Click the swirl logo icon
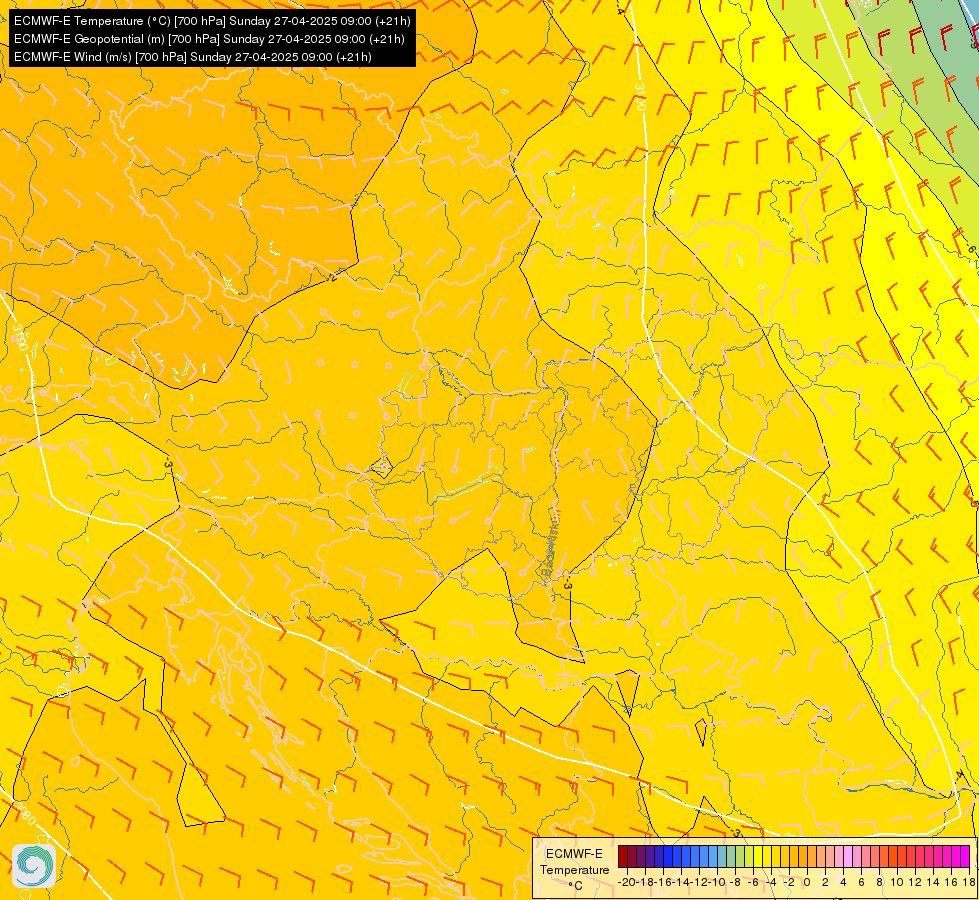The width and height of the screenshot is (979, 900). pyautogui.click(x=34, y=866)
